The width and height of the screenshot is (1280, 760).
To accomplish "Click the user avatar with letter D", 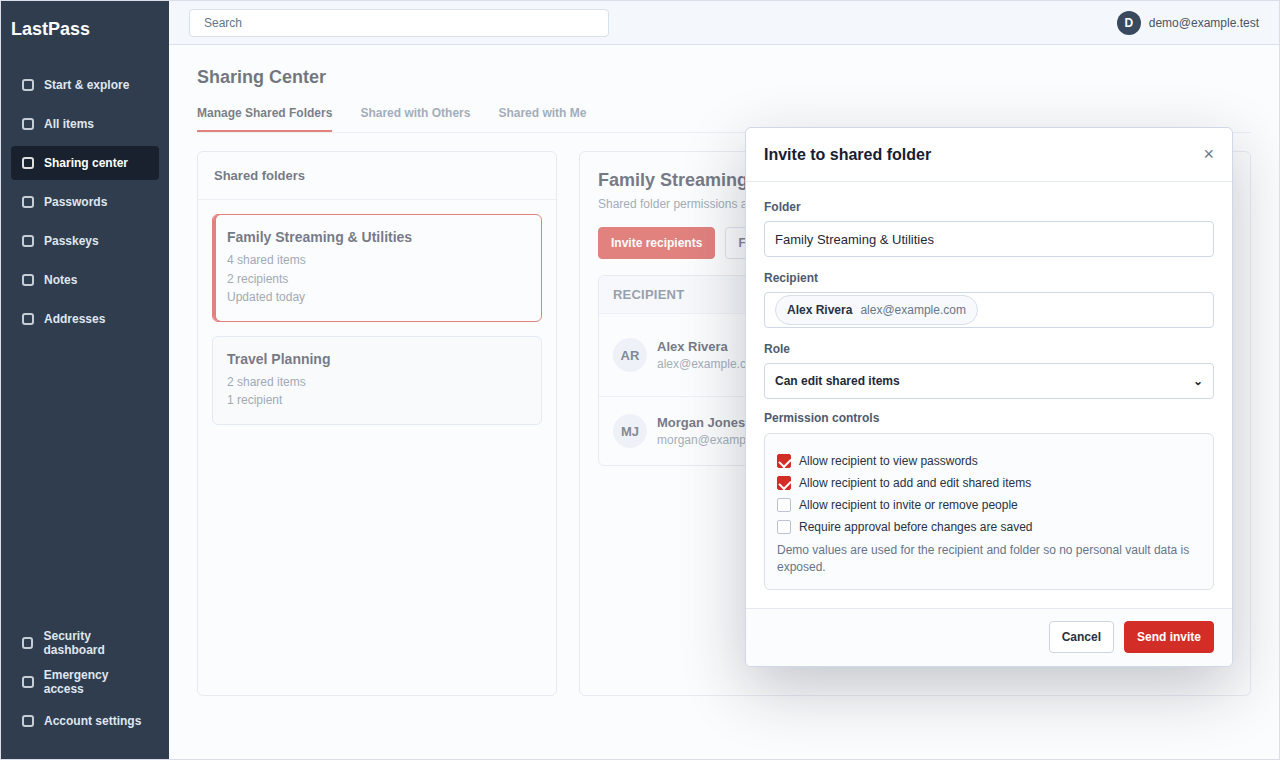I will click(x=1129, y=23).
